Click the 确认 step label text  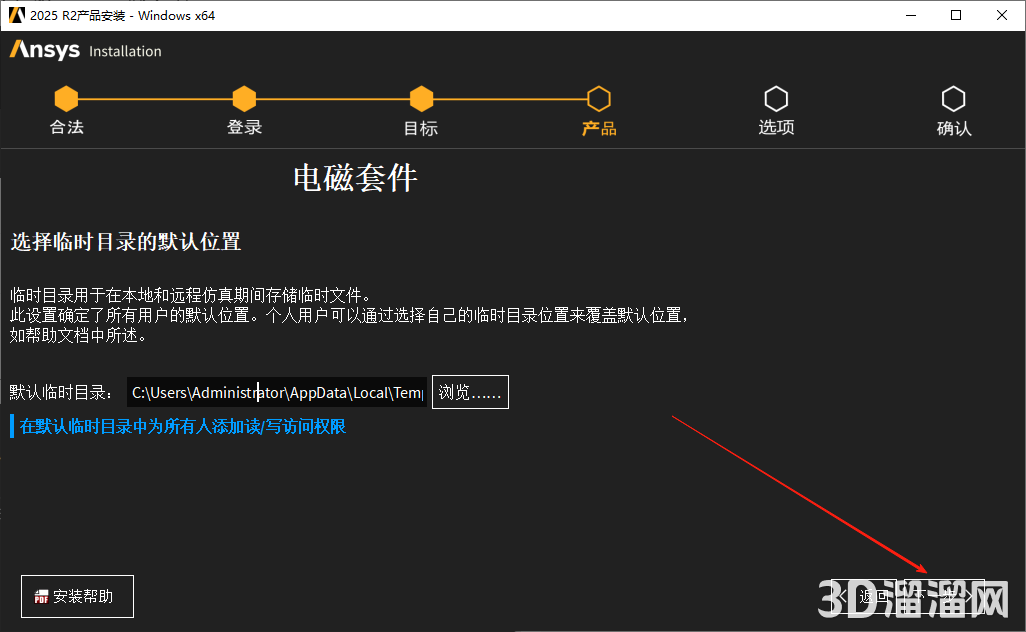(953, 129)
